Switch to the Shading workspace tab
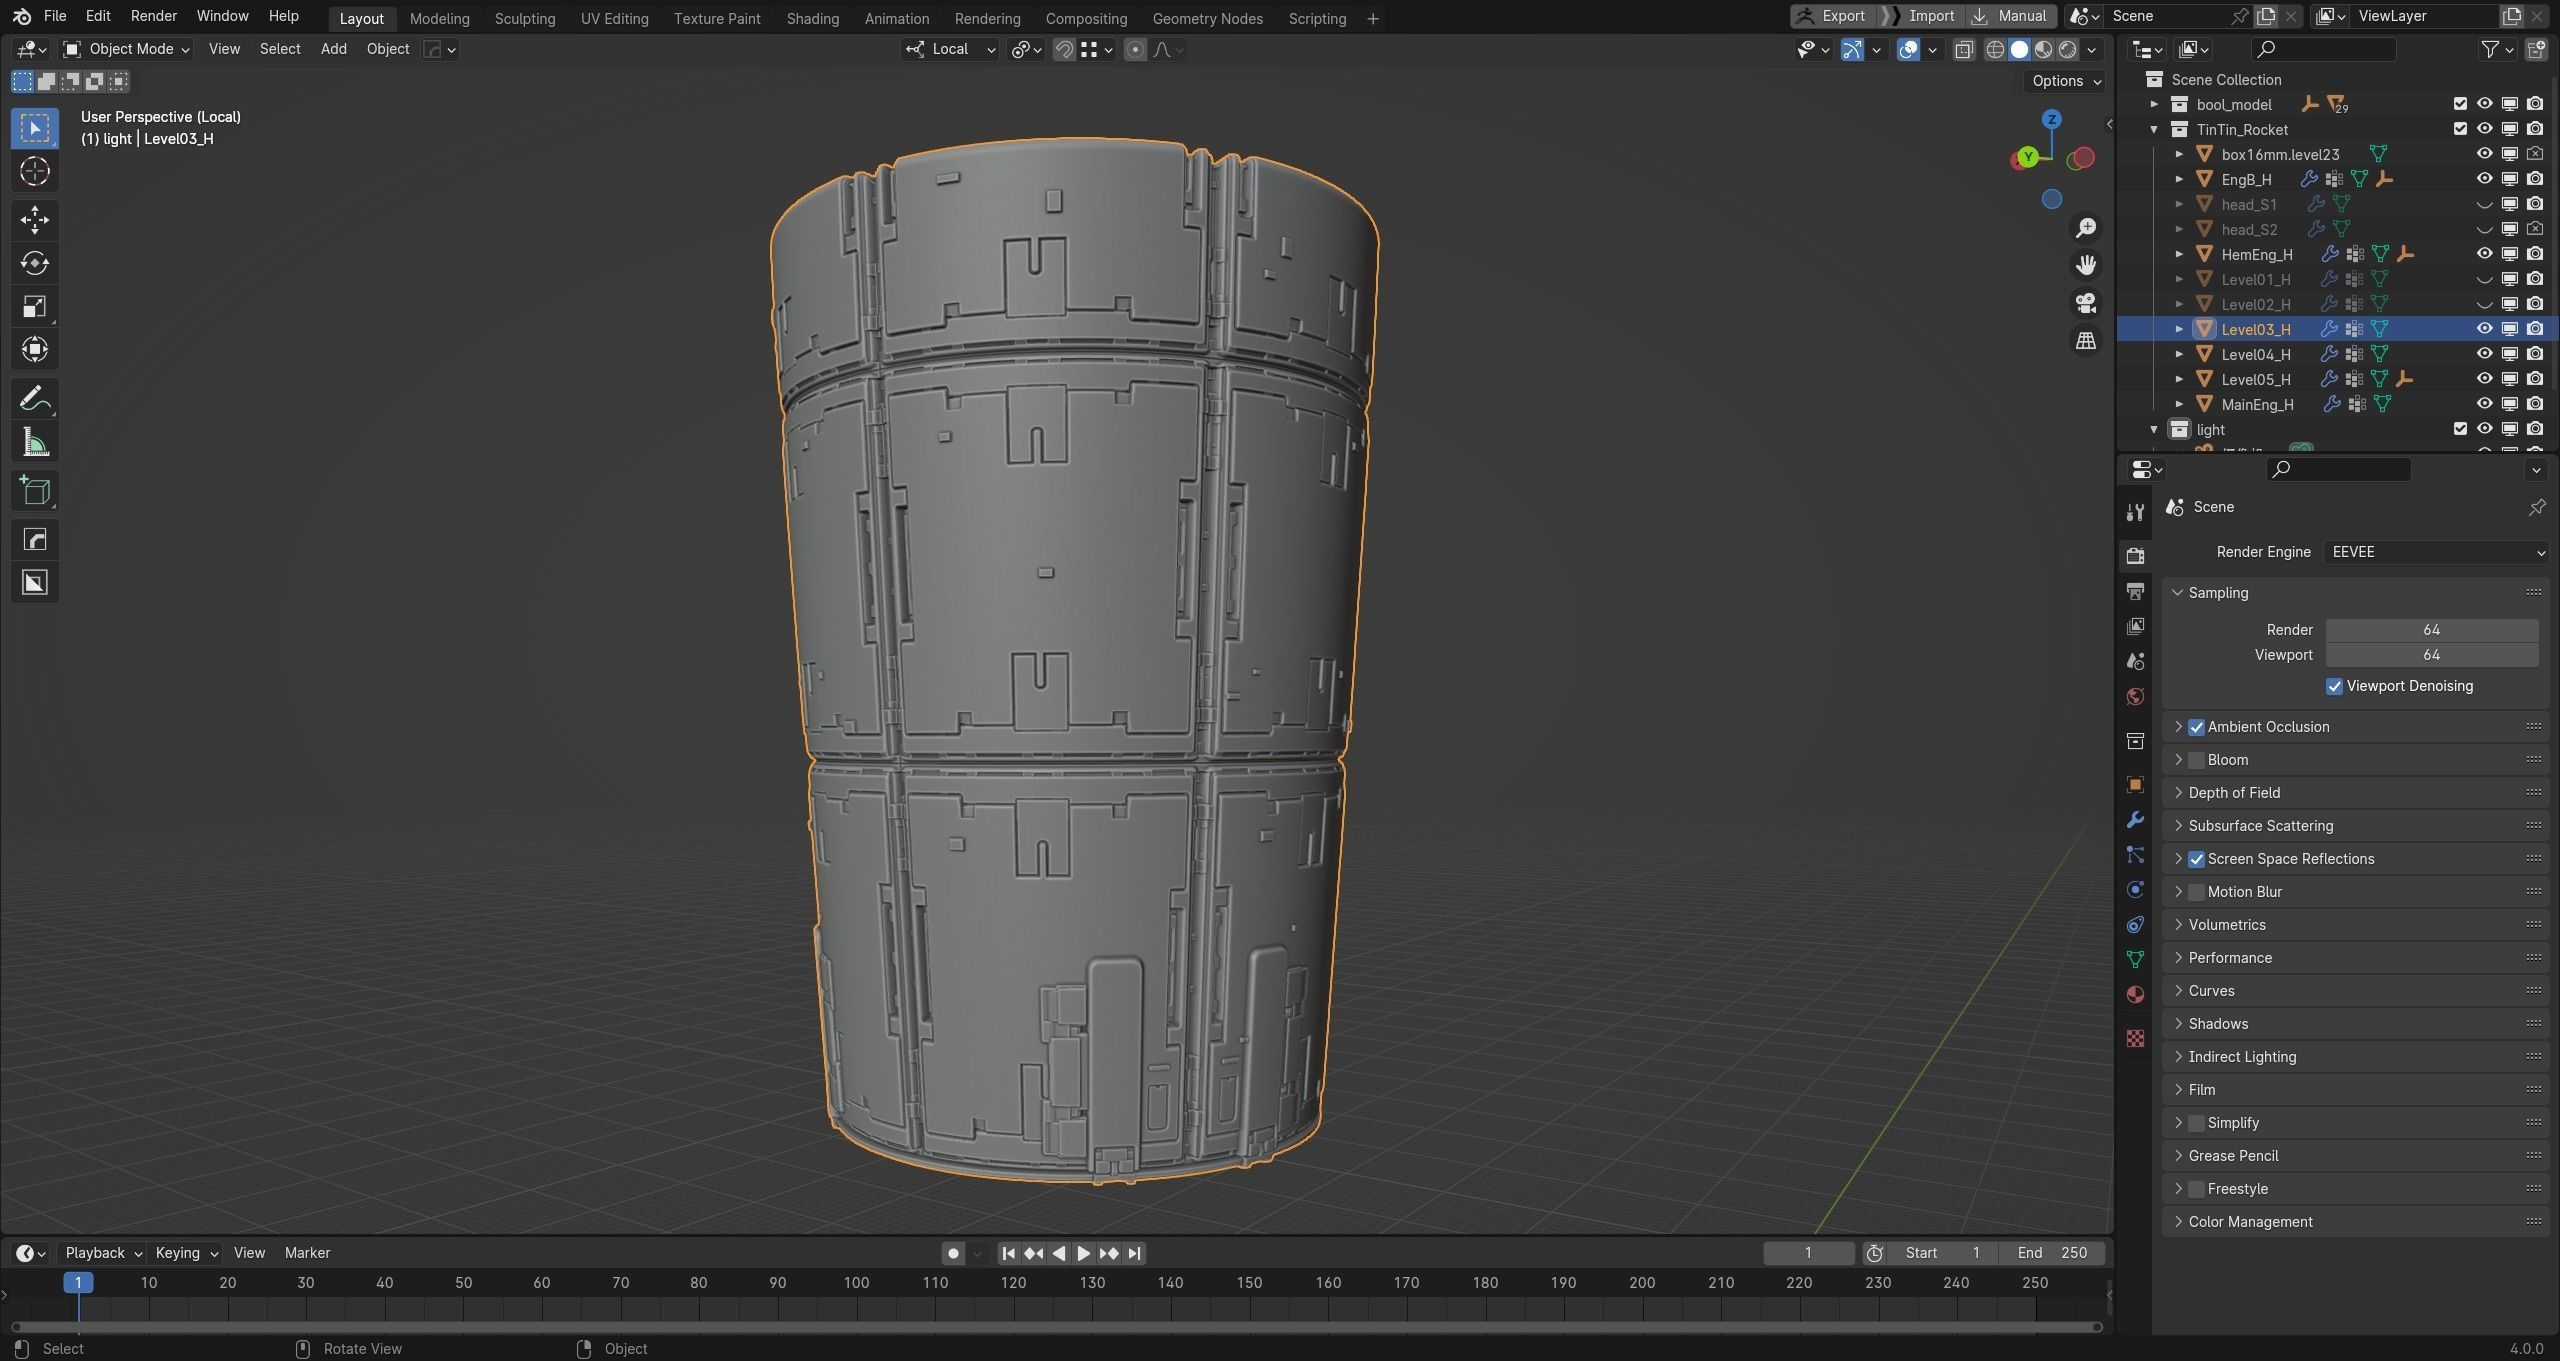The height and width of the screenshot is (1361, 2560). [x=812, y=18]
